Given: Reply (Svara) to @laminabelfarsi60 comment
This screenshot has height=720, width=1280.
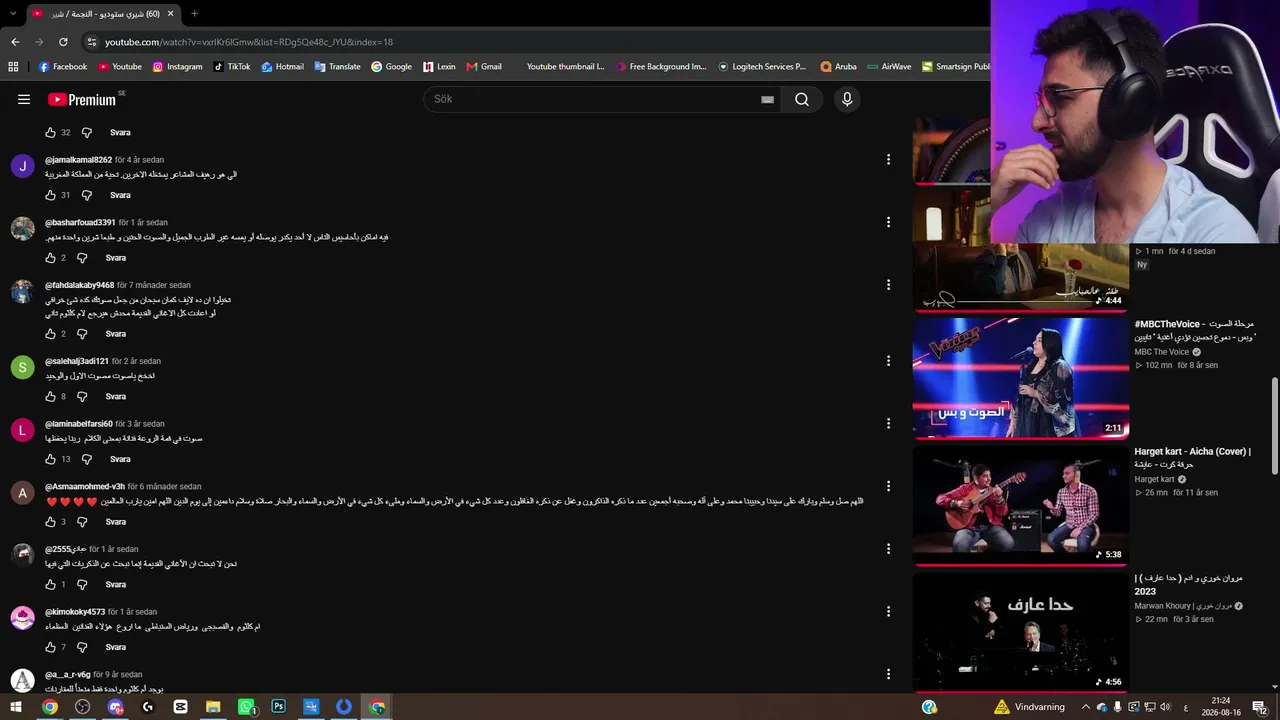Looking at the screenshot, I should pyautogui.click(x=120, y=459).
